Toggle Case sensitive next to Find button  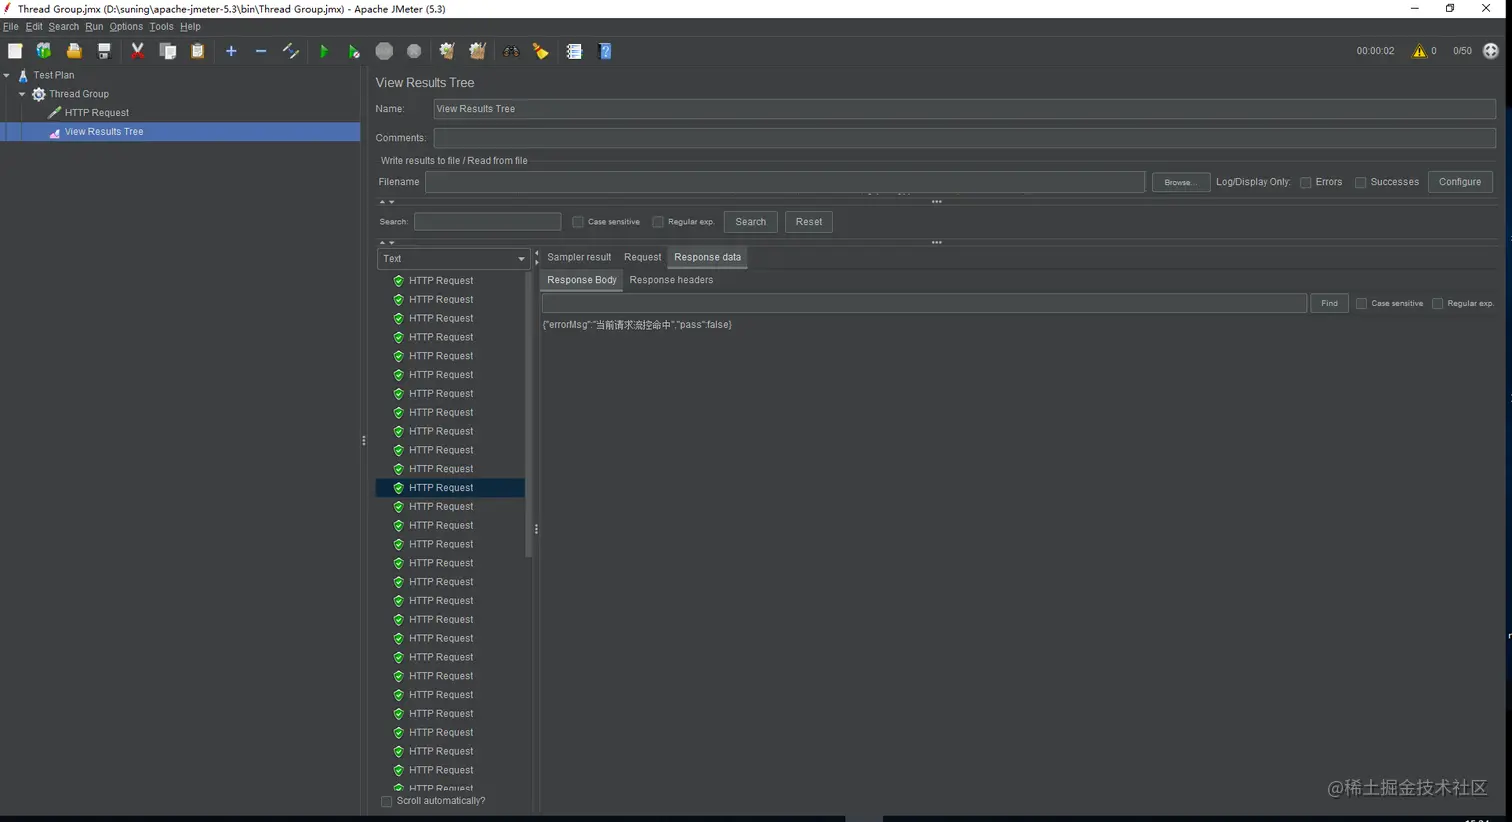tap(1361, 303)
